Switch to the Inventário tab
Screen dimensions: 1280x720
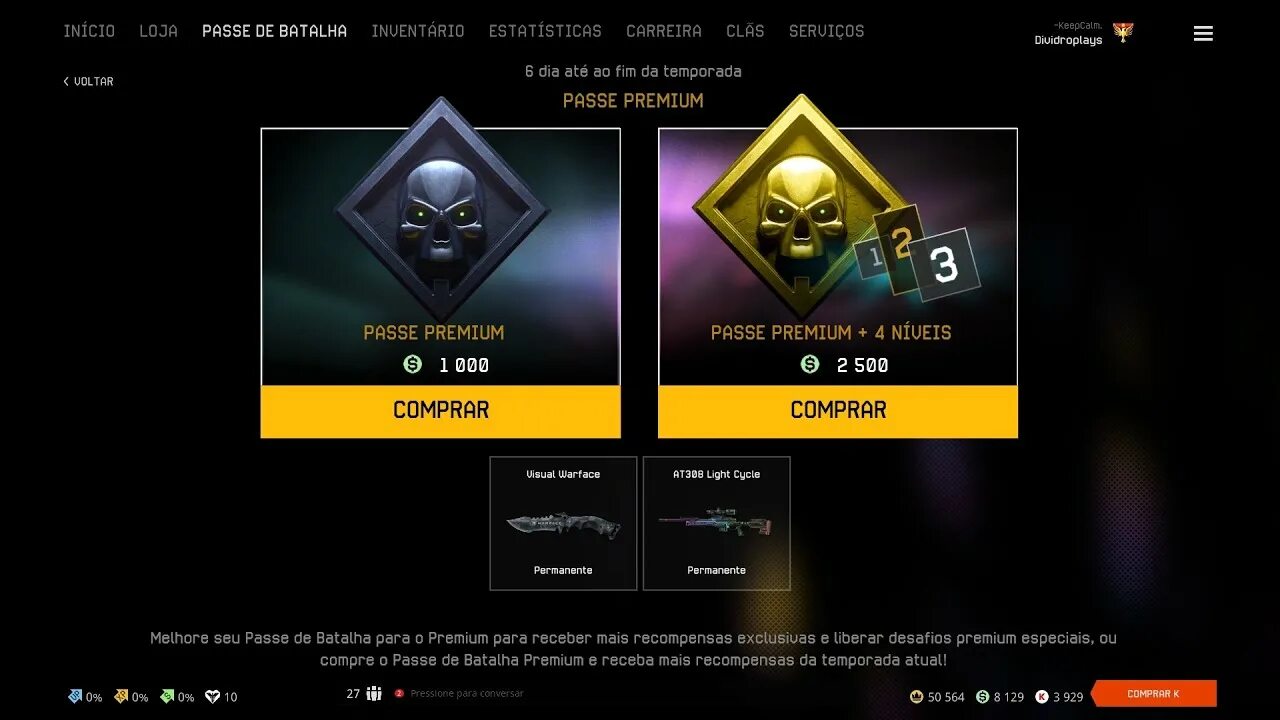[x=418, y=31]
